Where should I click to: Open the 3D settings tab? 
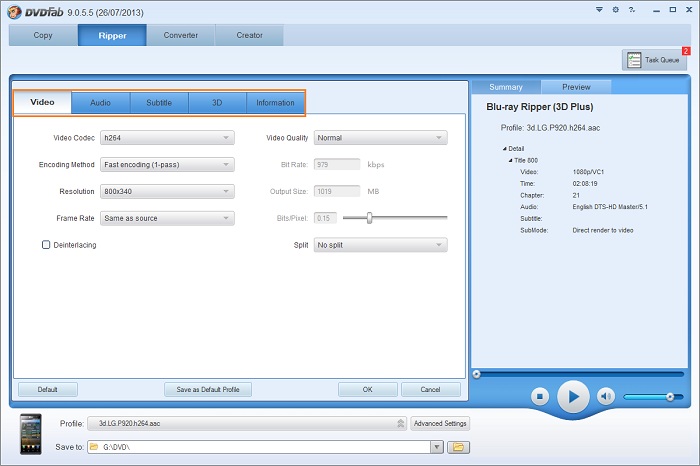click(217, 103)
